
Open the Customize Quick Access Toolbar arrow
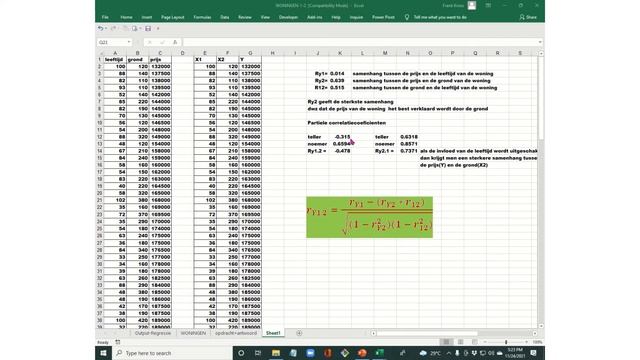click(x=158, y=29)
